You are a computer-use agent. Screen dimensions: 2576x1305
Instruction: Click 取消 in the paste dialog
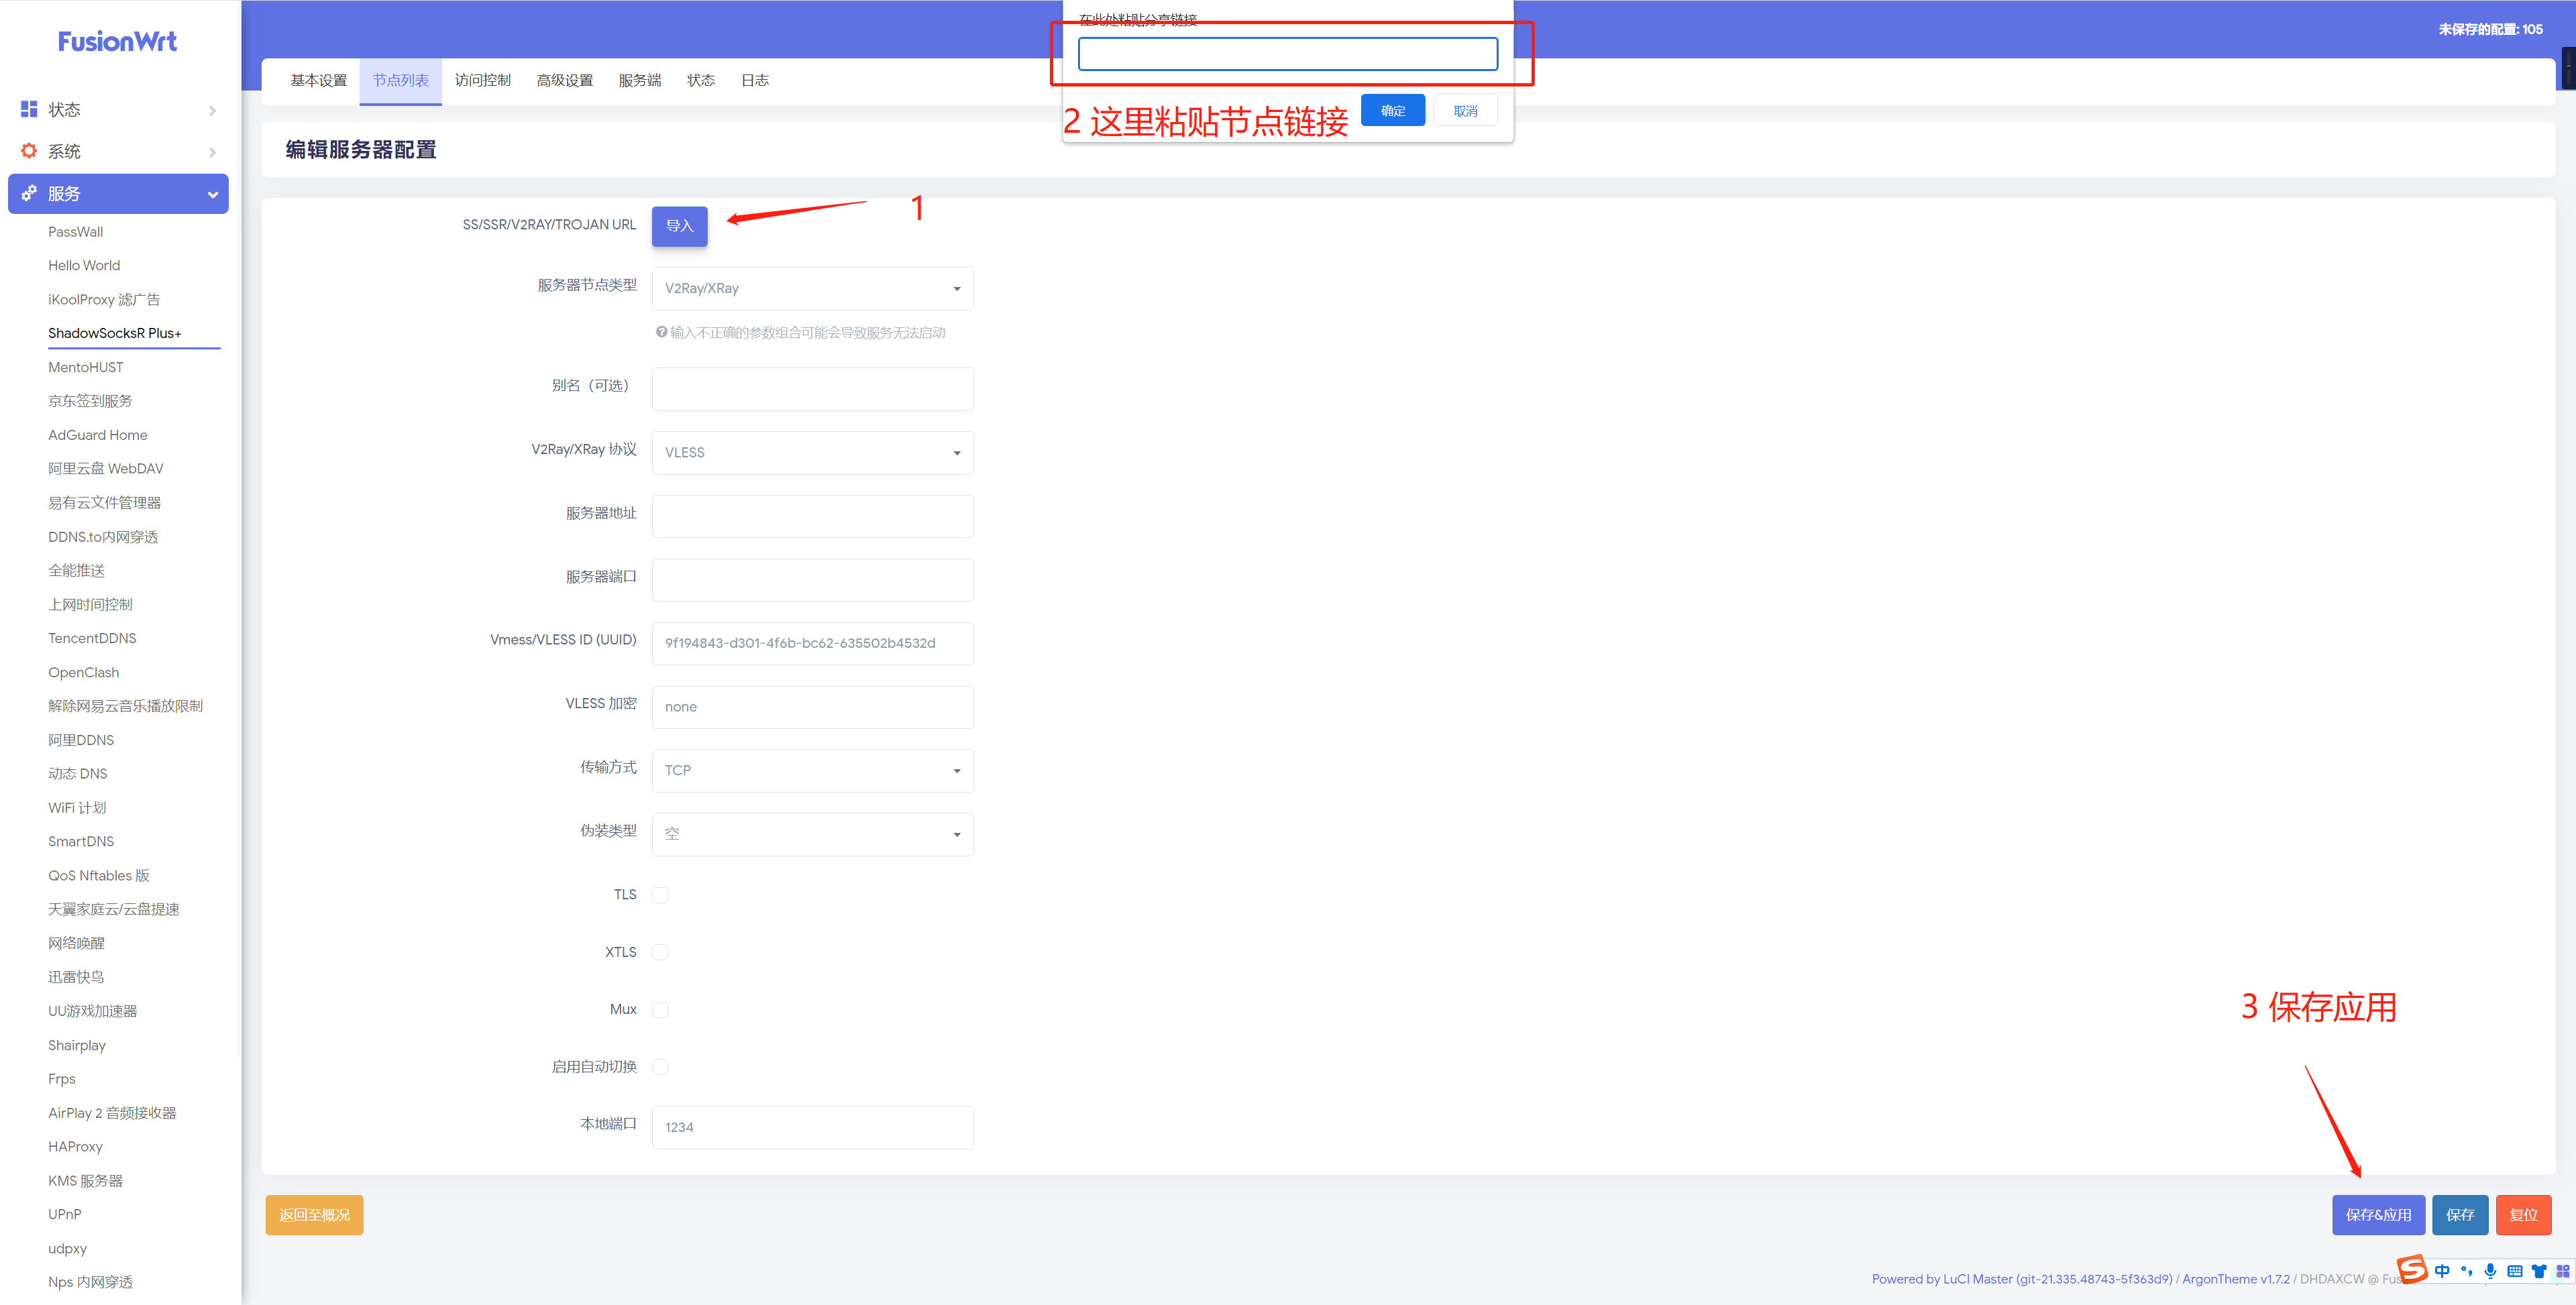coord(1465,110)
